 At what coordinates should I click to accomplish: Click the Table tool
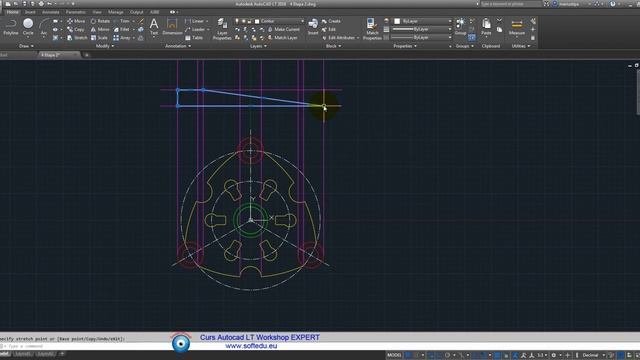194,38
